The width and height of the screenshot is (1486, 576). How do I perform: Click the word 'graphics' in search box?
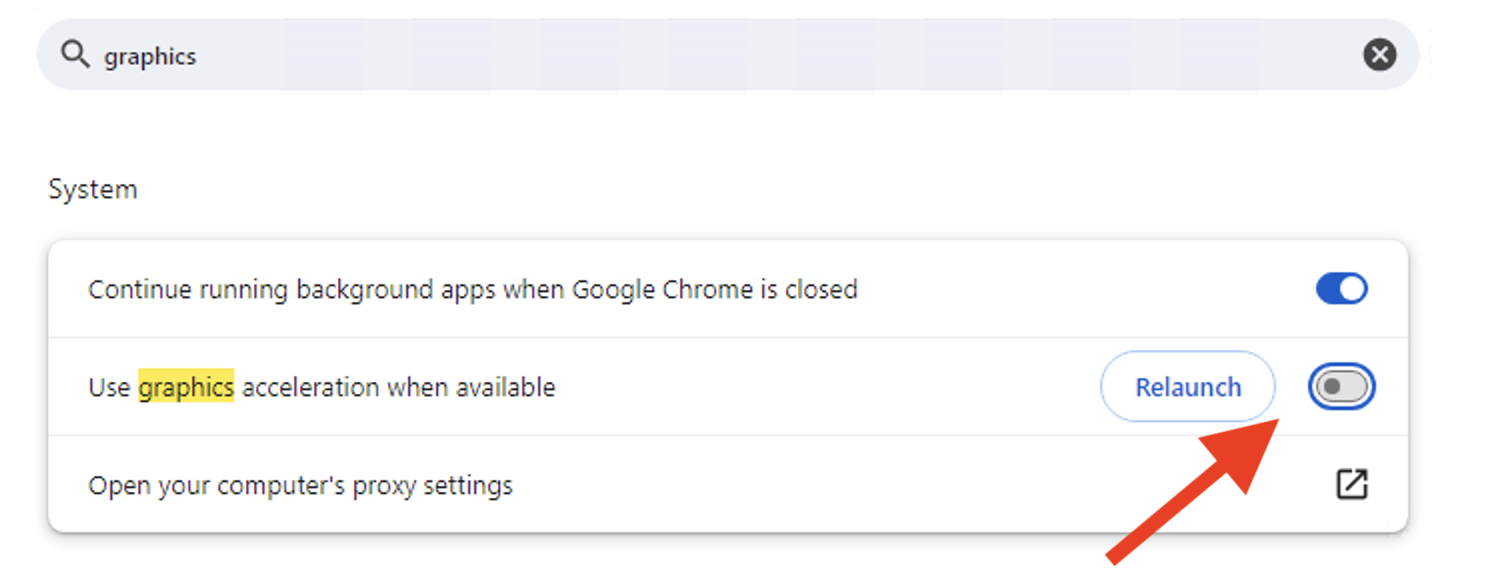point(150,56)
